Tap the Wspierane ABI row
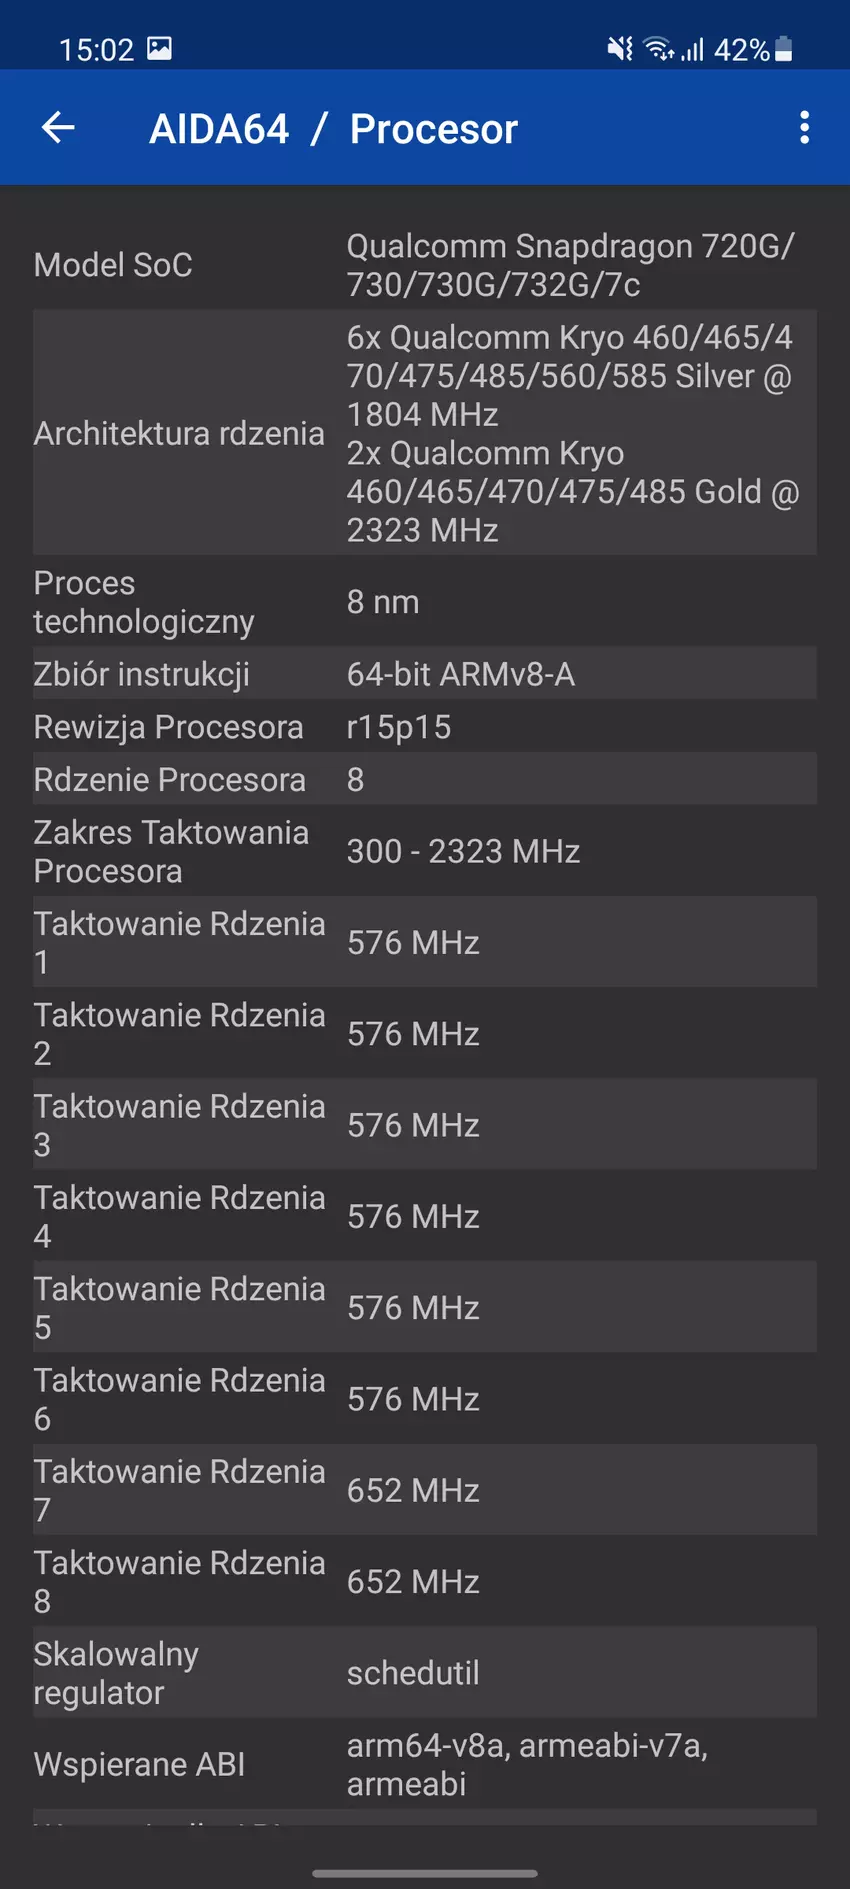 (x=425, y=1764)
